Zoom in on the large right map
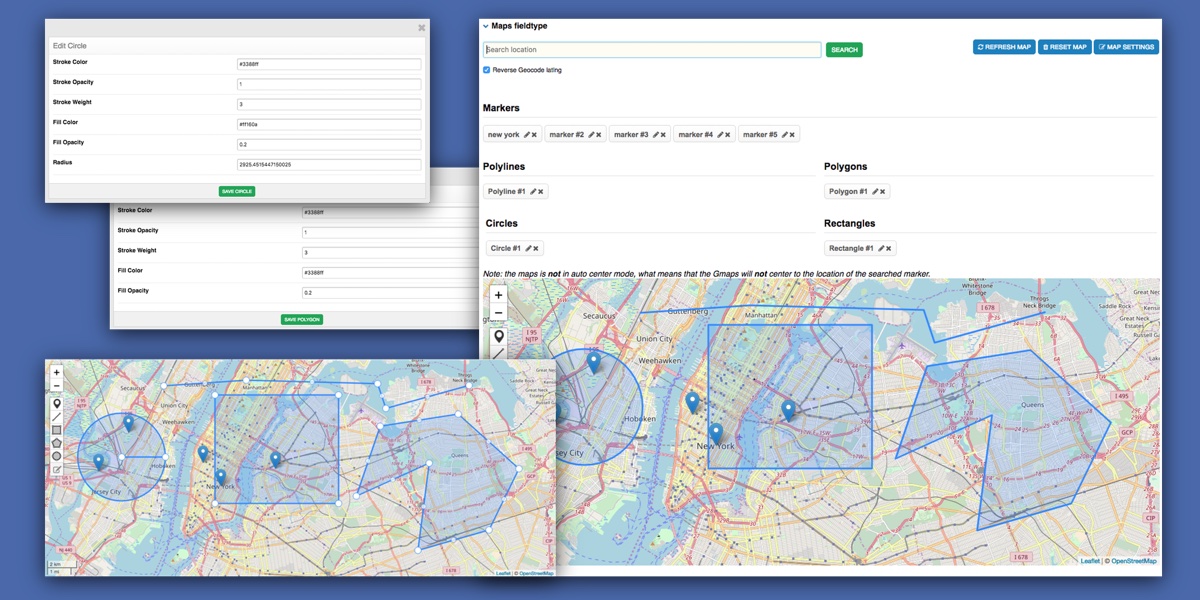 coord(498,295)
